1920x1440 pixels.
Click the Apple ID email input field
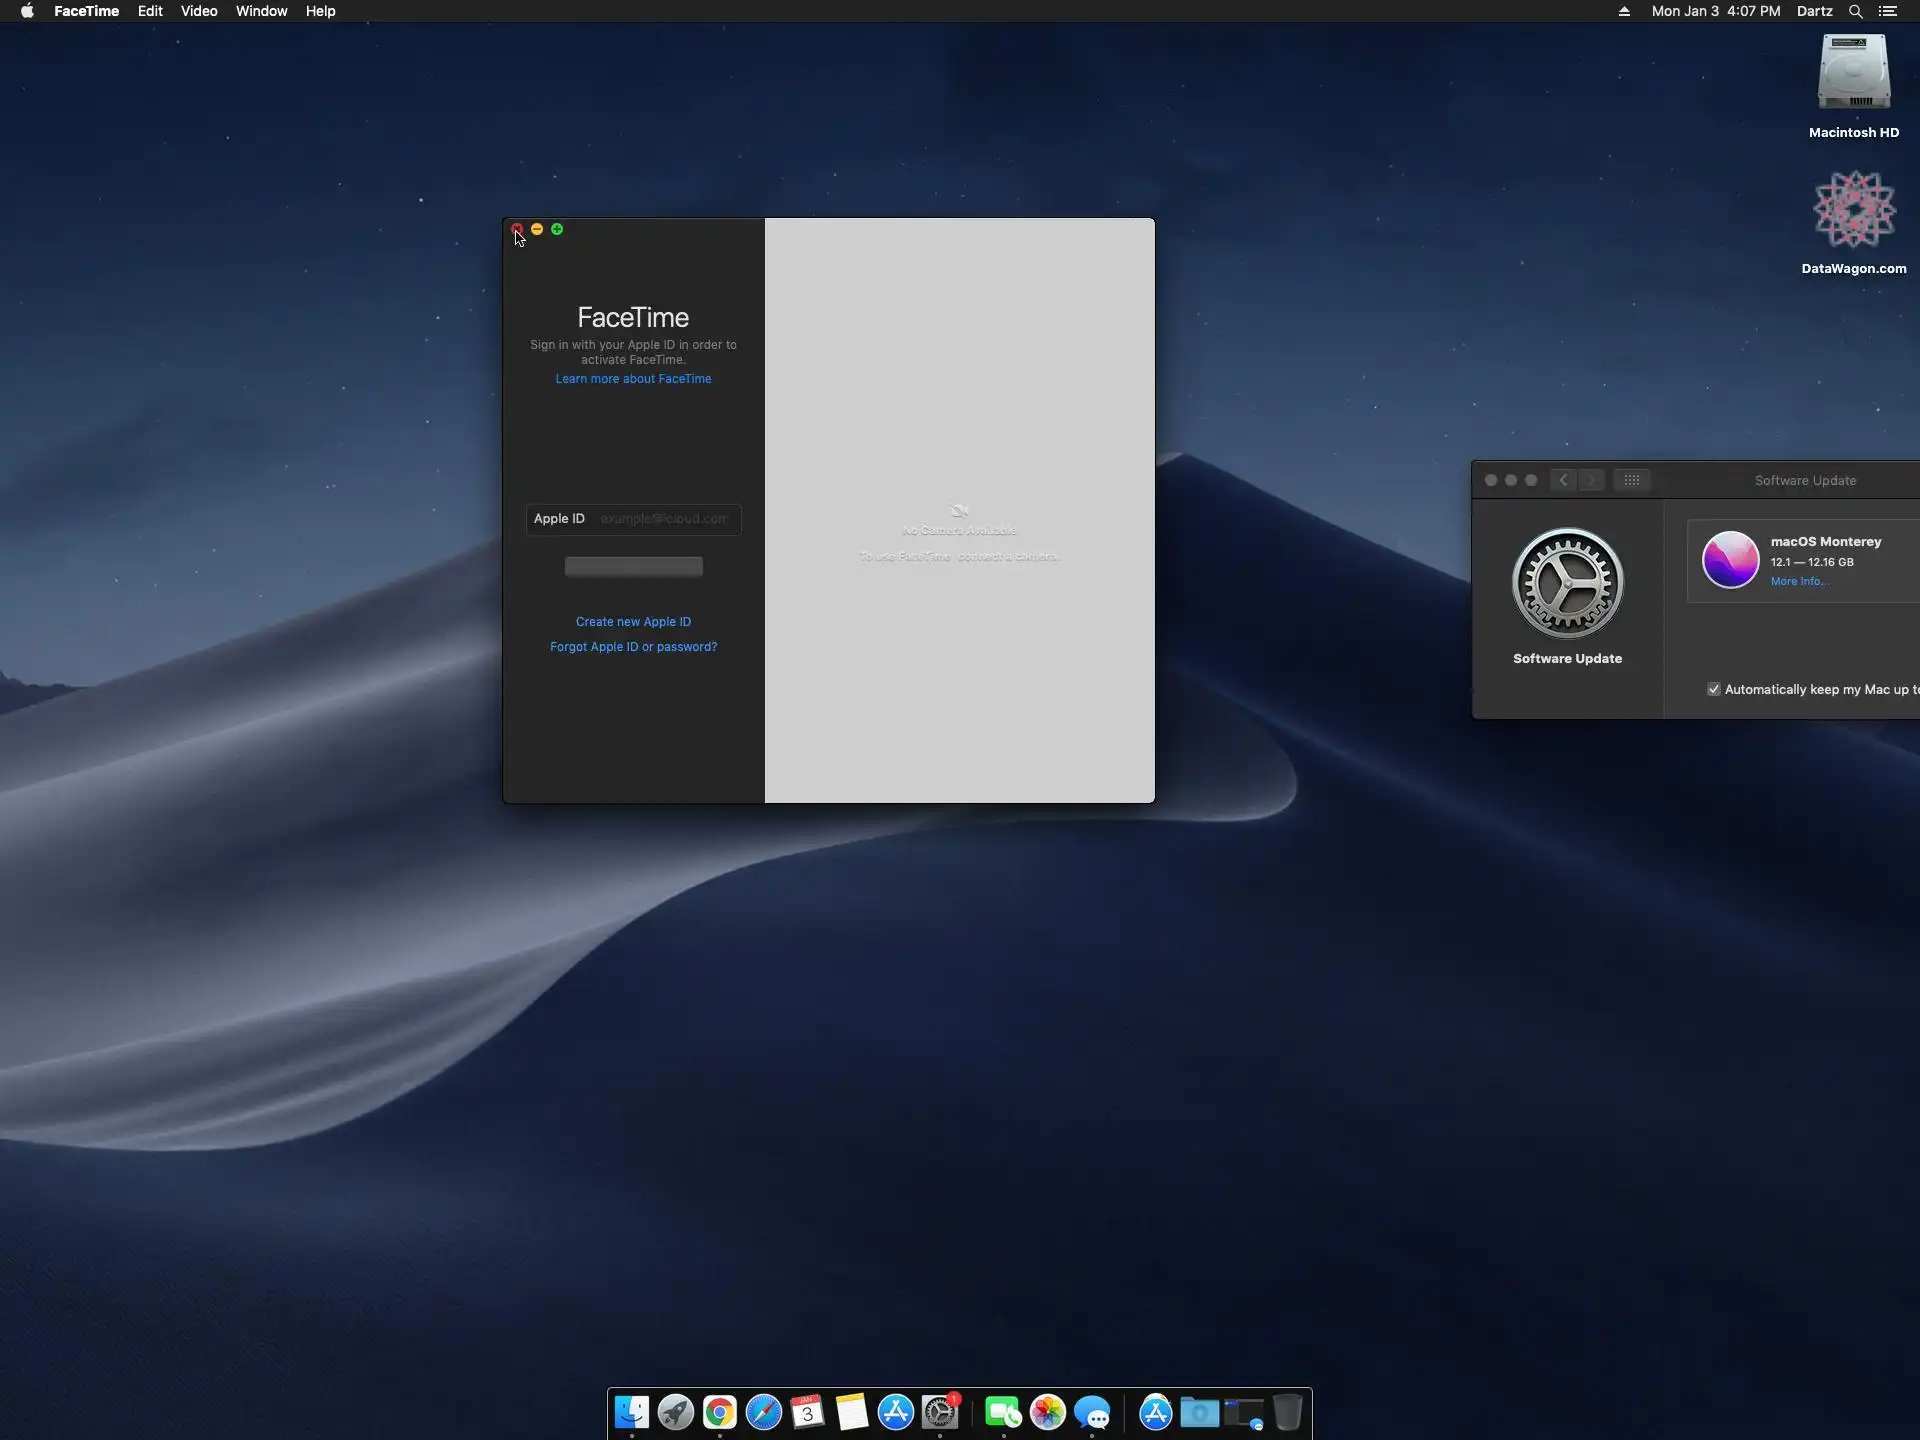[664, 519]
